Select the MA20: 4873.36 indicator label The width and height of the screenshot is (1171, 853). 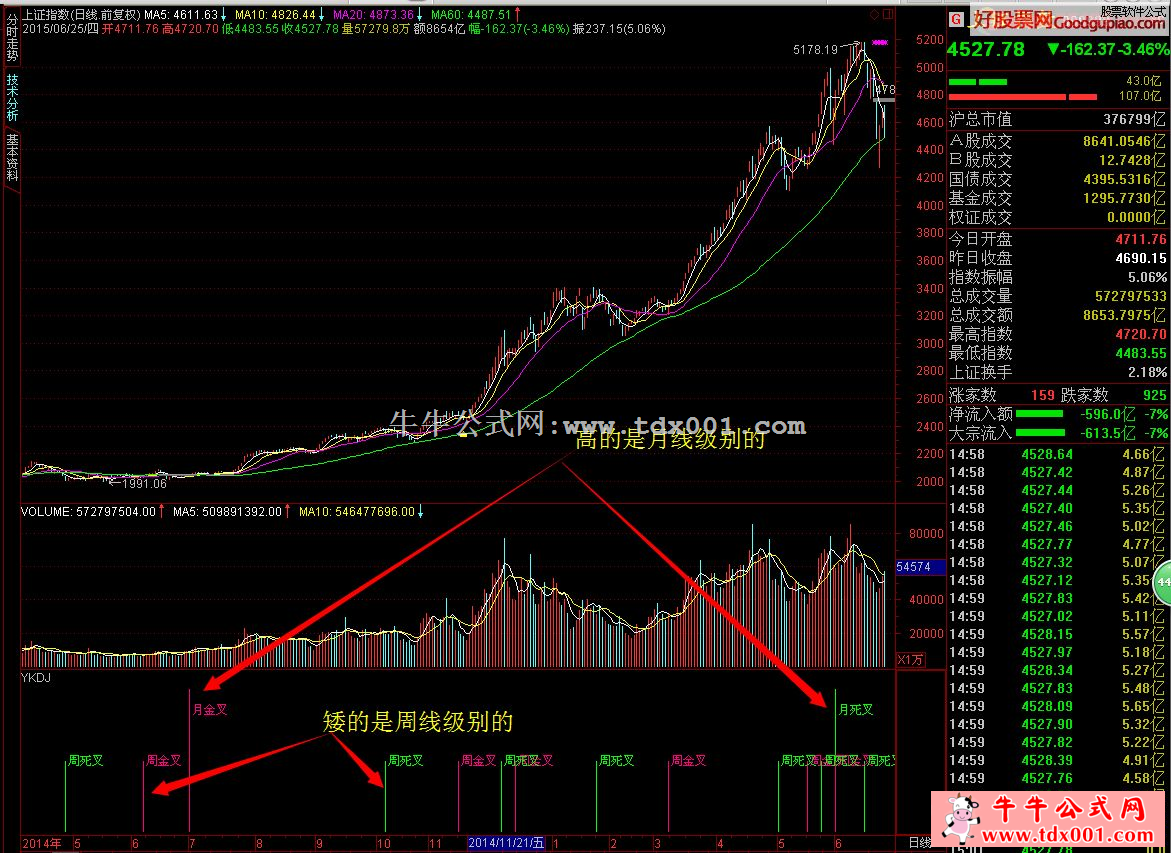pos(373,14)
